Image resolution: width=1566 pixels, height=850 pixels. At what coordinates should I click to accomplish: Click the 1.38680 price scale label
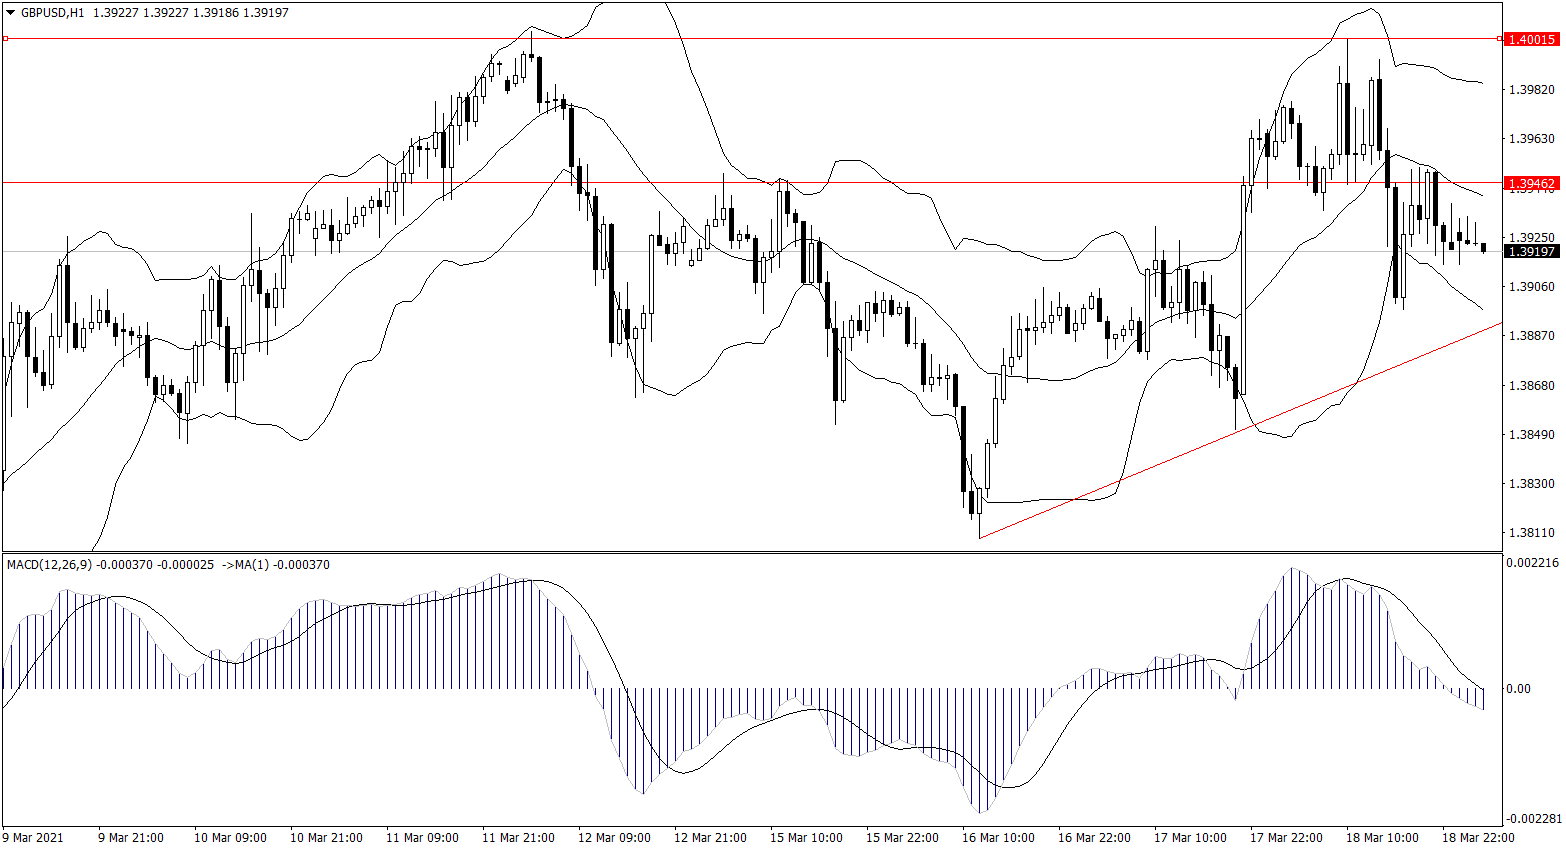click(x=1531, y=385)
